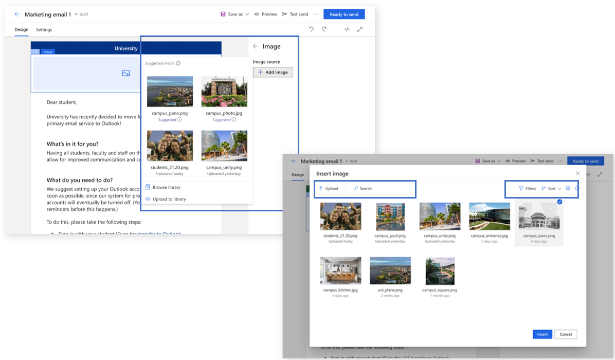Click the info icon beside Suggested under campus_pano.png

pyautogui.click(x=180, y=120)
